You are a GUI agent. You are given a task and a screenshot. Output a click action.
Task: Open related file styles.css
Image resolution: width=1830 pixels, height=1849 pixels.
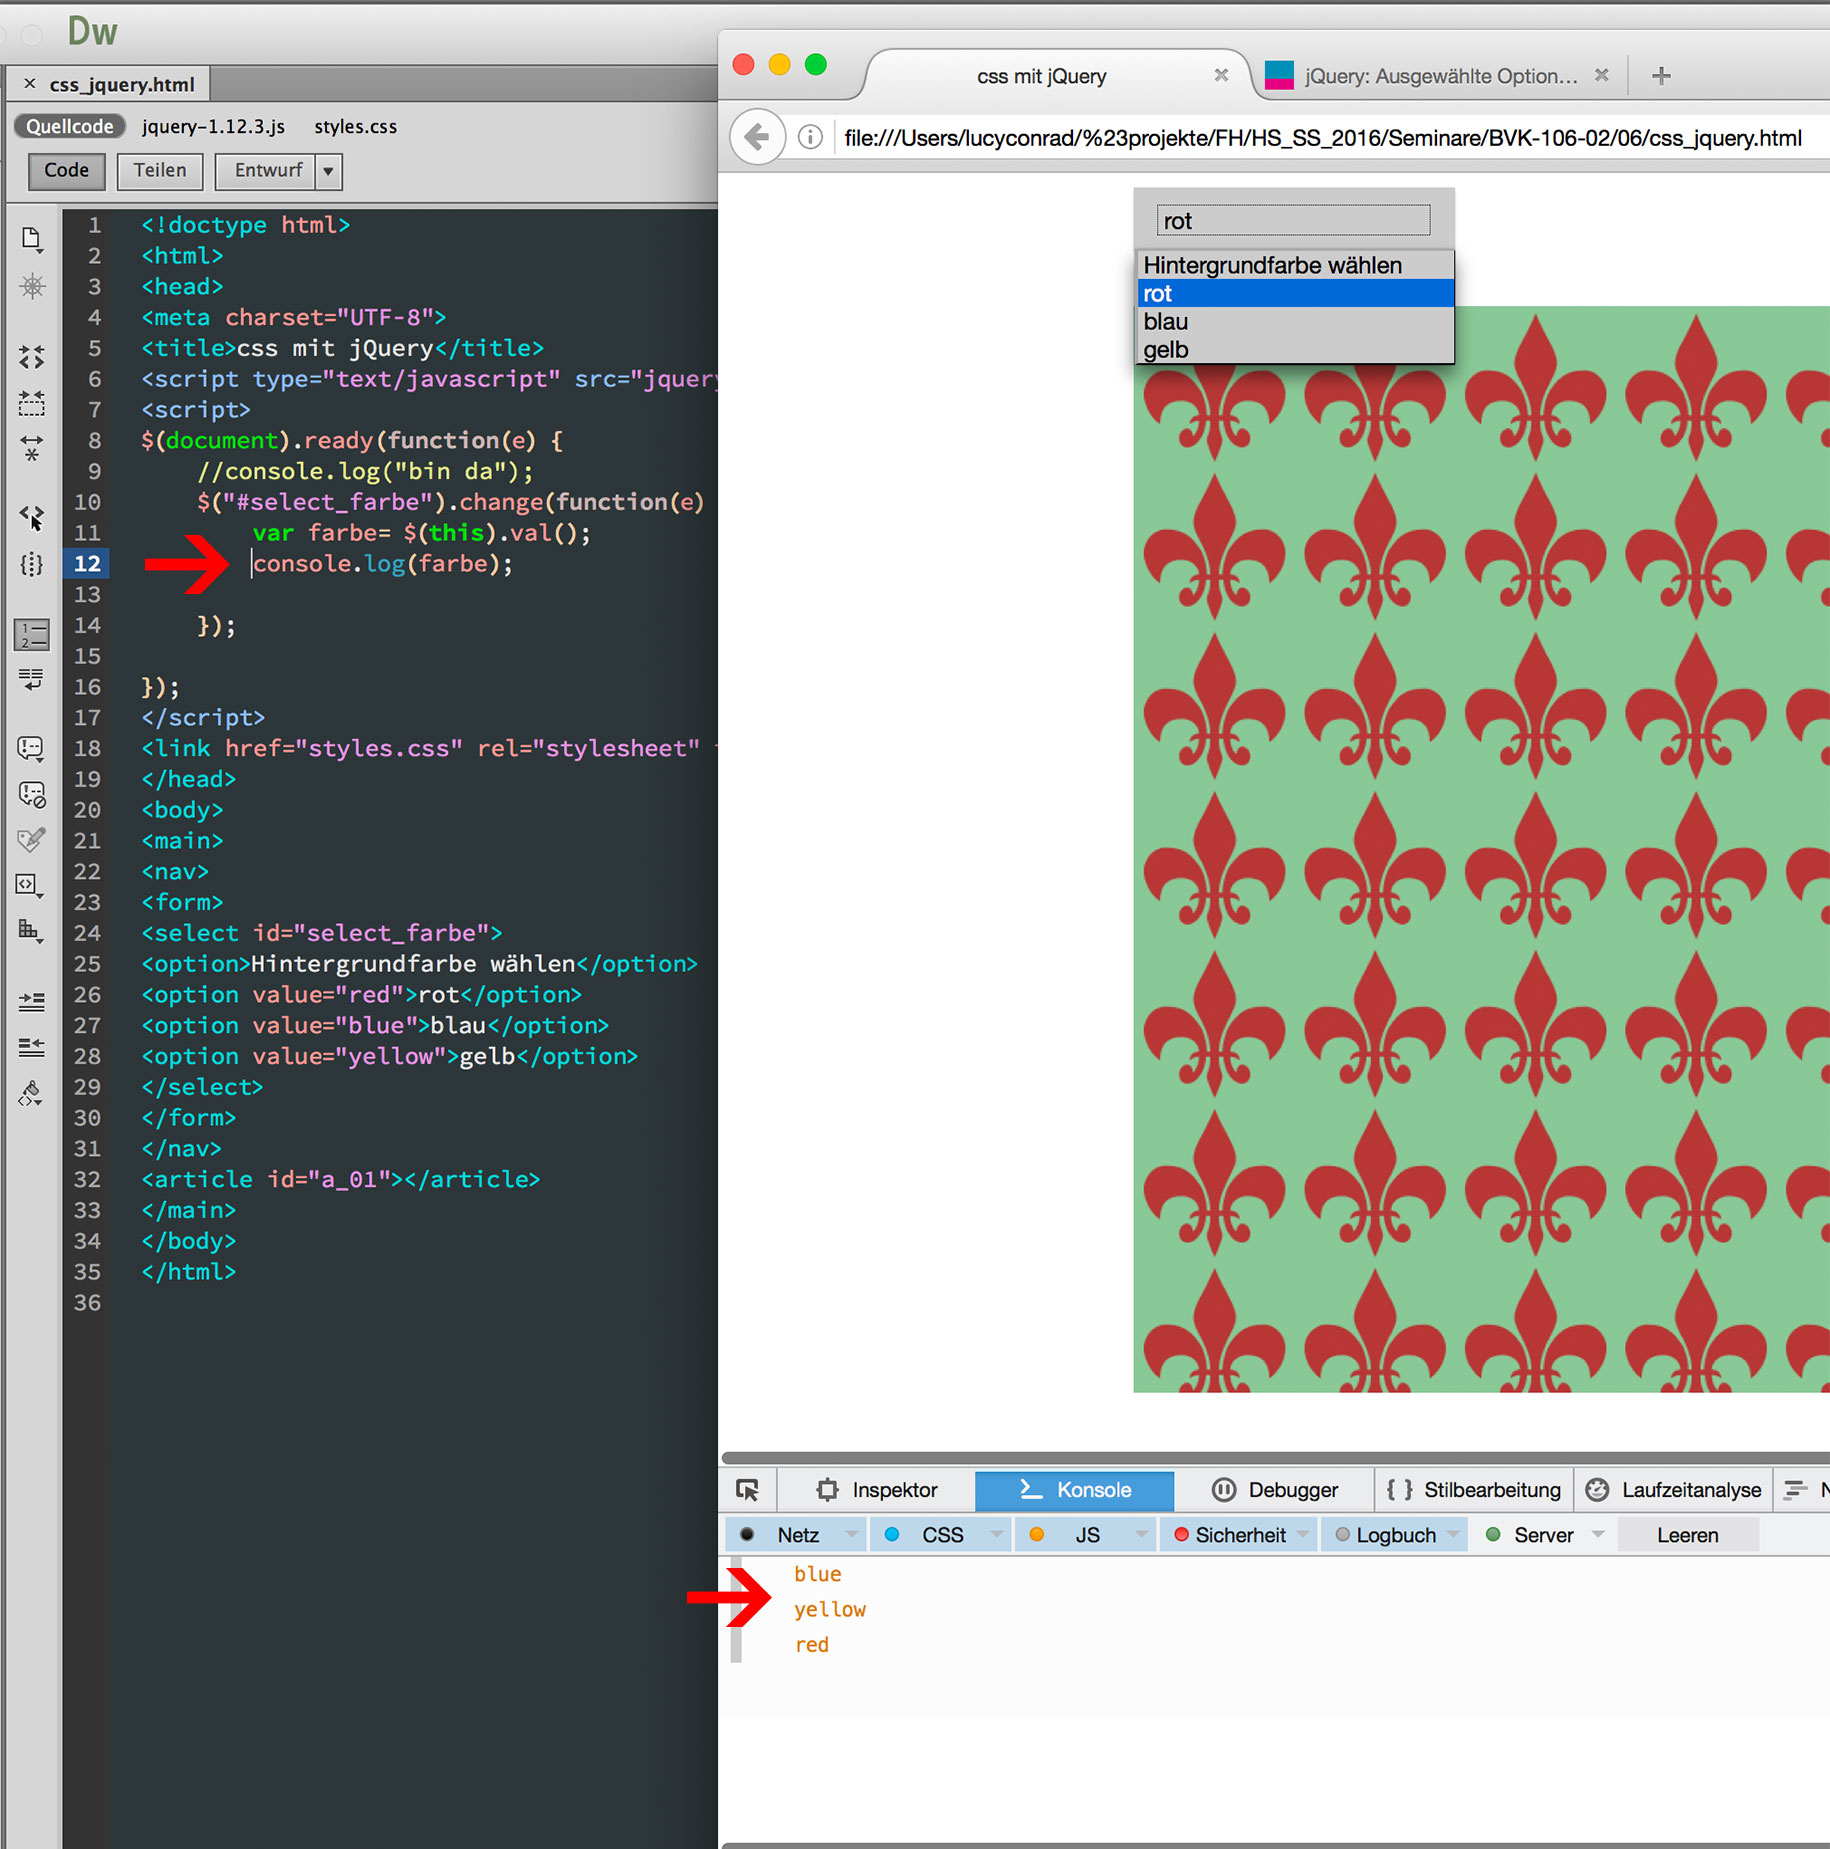pos(355,126)
